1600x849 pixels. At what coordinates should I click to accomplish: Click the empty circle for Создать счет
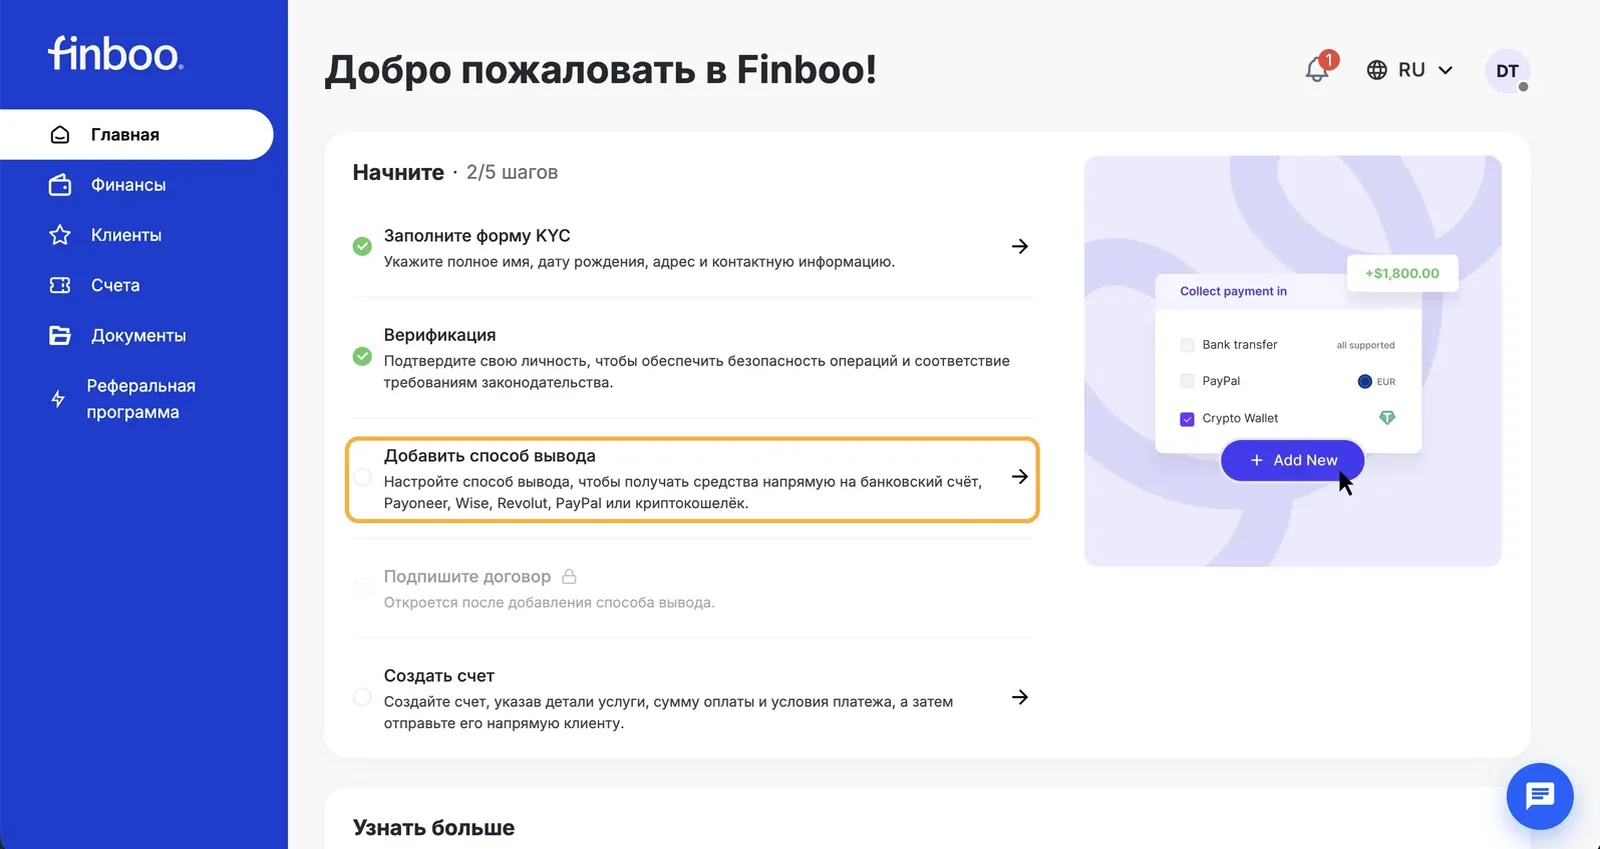[x=362, y=697]
